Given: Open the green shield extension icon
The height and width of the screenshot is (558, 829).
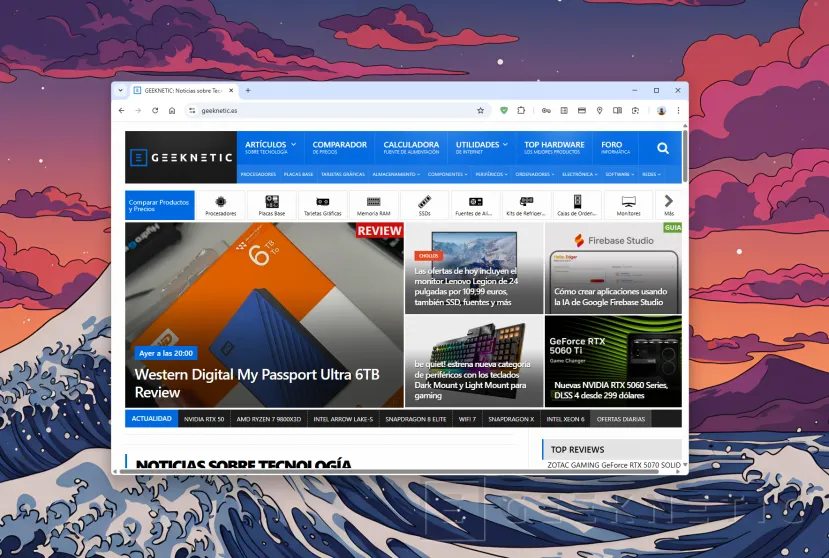Looking at the screenshot, I should tap(504, 111).
